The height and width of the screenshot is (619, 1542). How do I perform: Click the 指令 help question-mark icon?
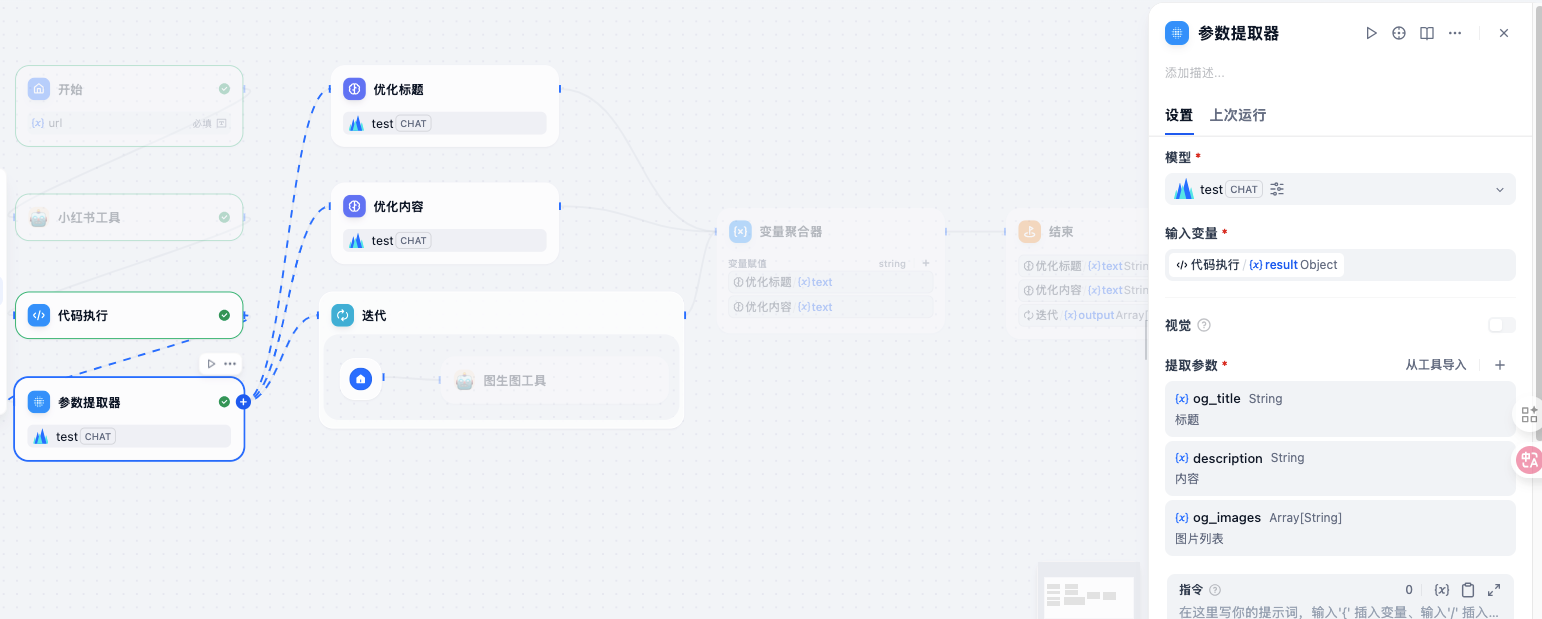click(x=1215, y=590)
